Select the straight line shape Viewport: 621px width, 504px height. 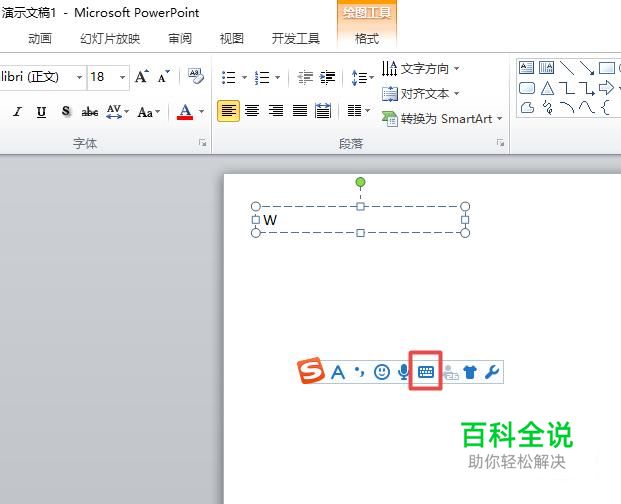coord(567,68)
